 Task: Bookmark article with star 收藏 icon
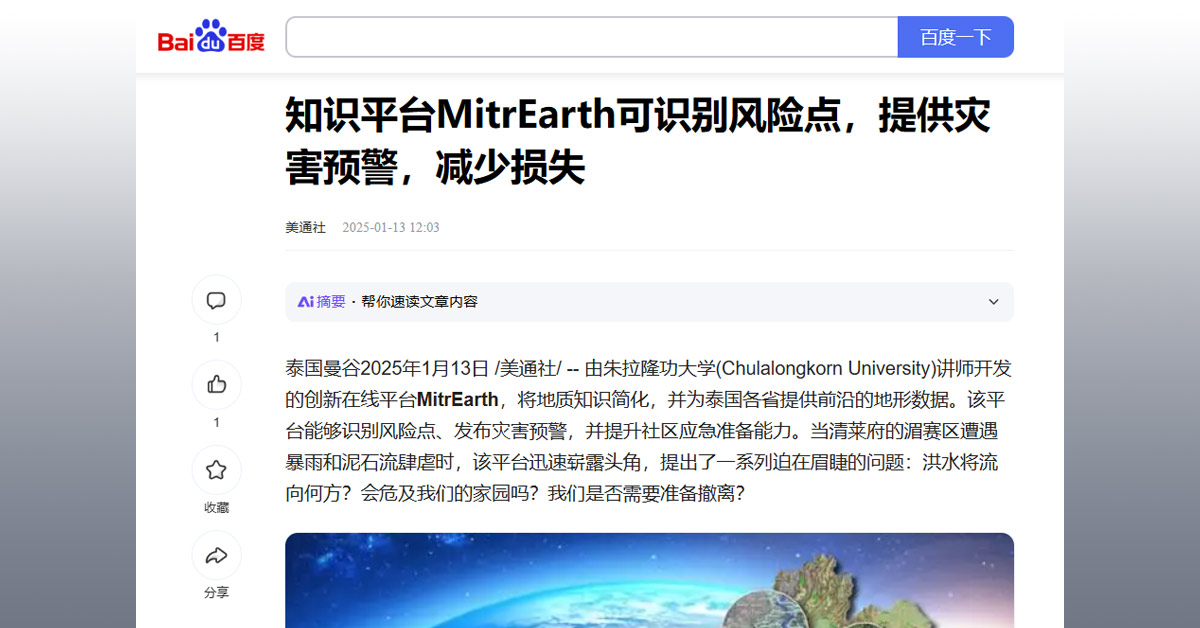click(216, 470)
